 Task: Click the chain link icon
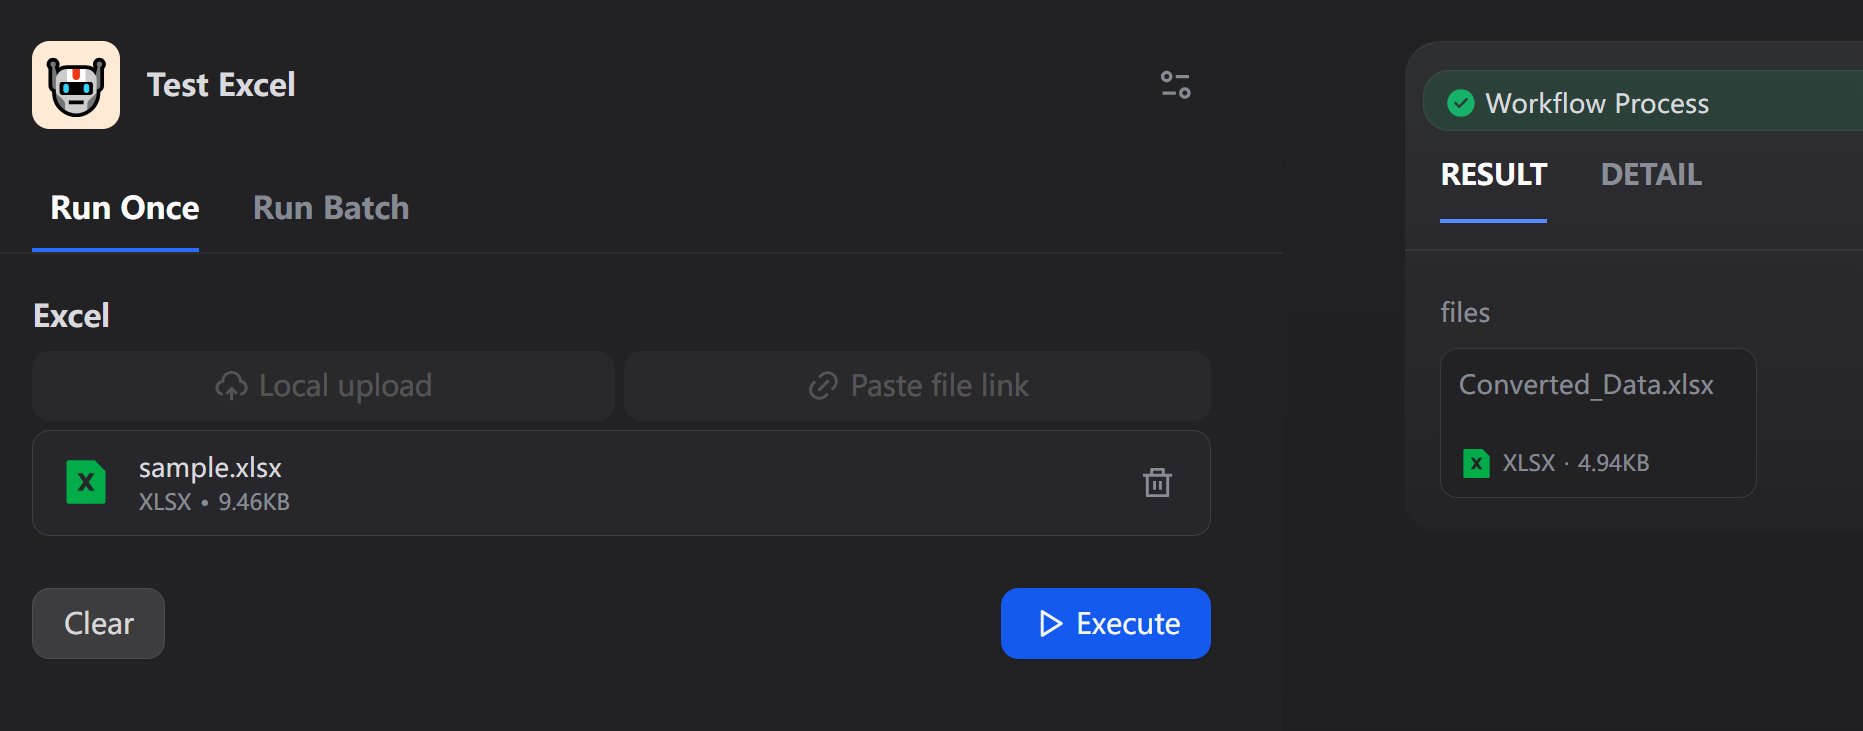pyautogui.click(x=823, y=386)
